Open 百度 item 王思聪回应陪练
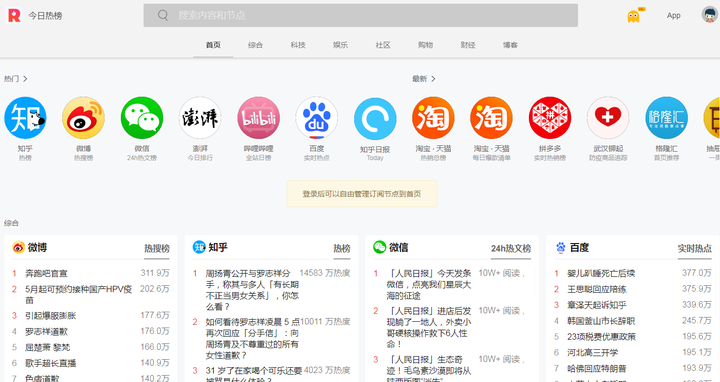The height and width of the screenshot is (382, 720). coord(597,289)
